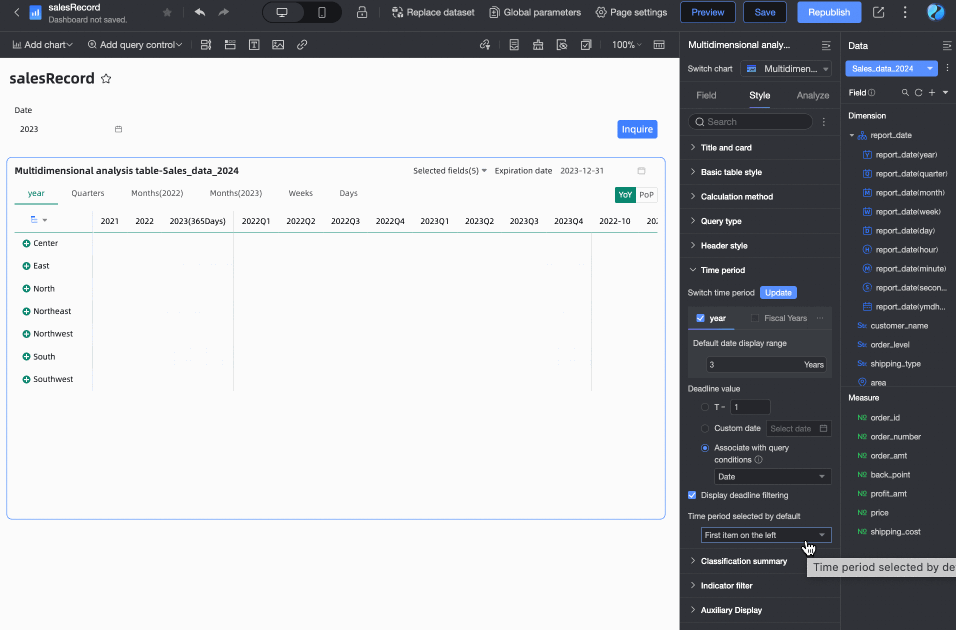Expand the Center row plus icon

click(26, 243)
